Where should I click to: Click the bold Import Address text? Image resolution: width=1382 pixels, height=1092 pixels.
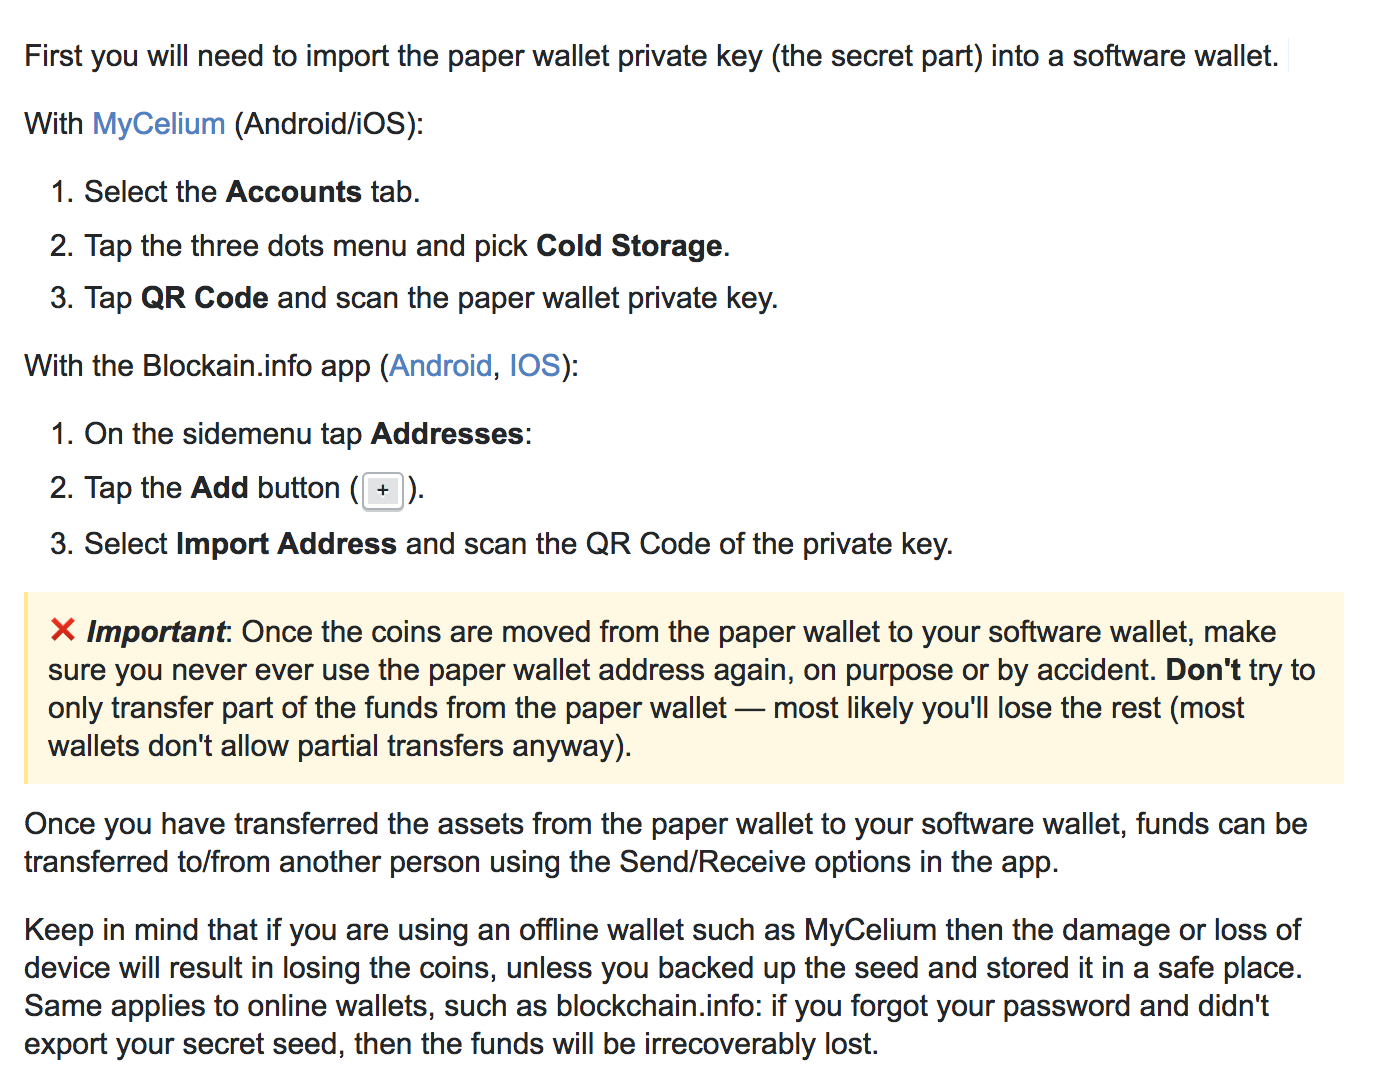click(286, 544)
